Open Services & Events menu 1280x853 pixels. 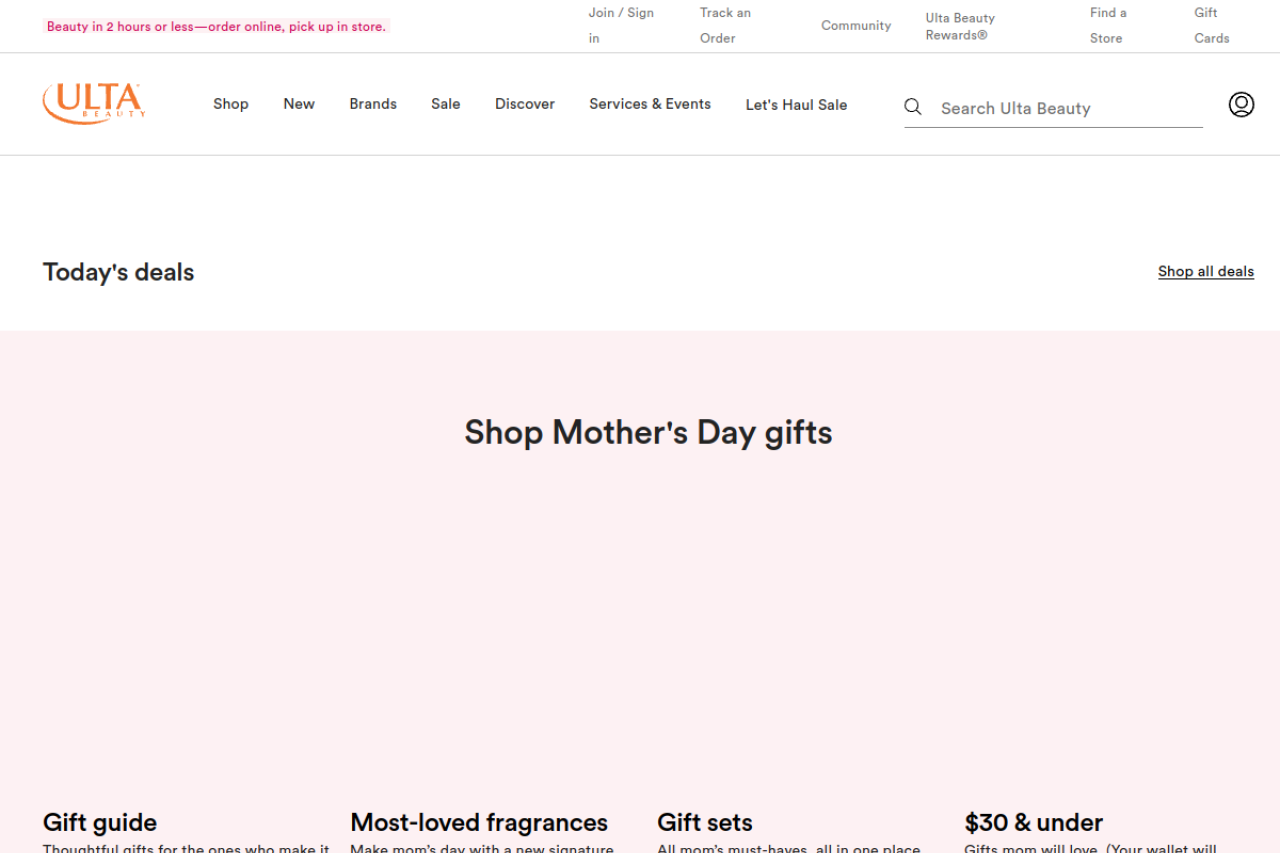click(x=650, y=104)
